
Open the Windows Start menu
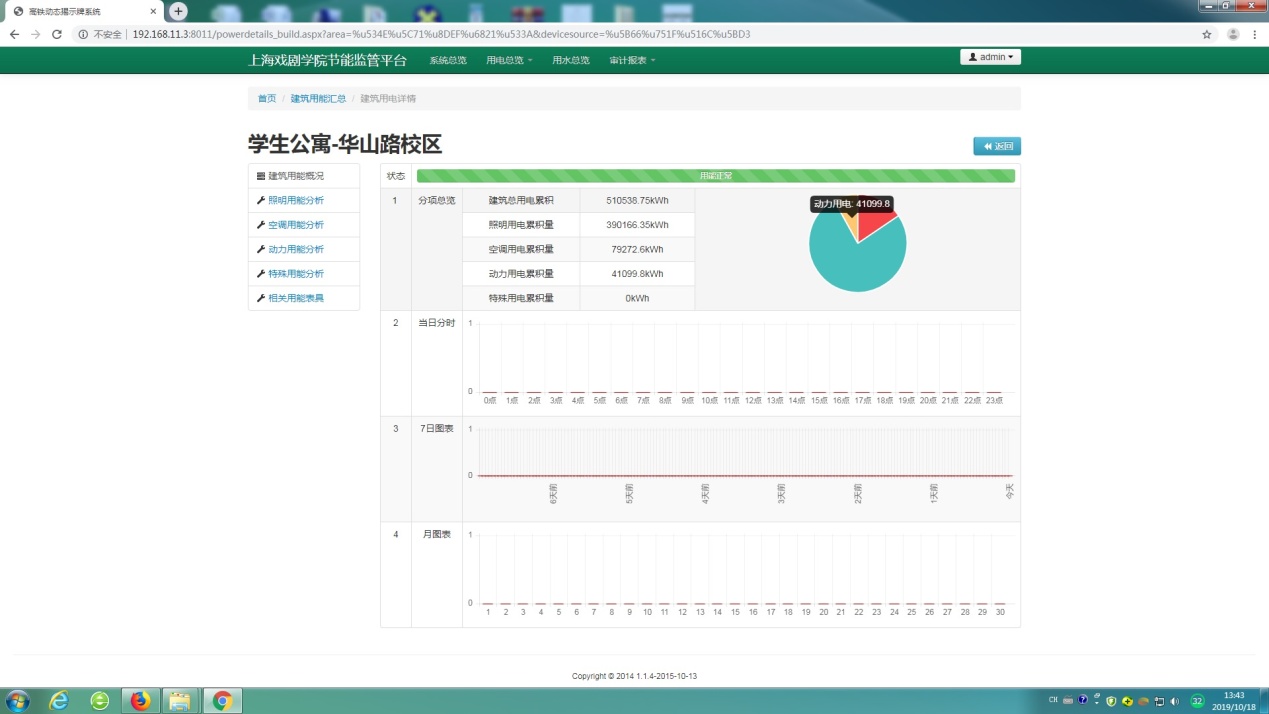tap(17, 701)
